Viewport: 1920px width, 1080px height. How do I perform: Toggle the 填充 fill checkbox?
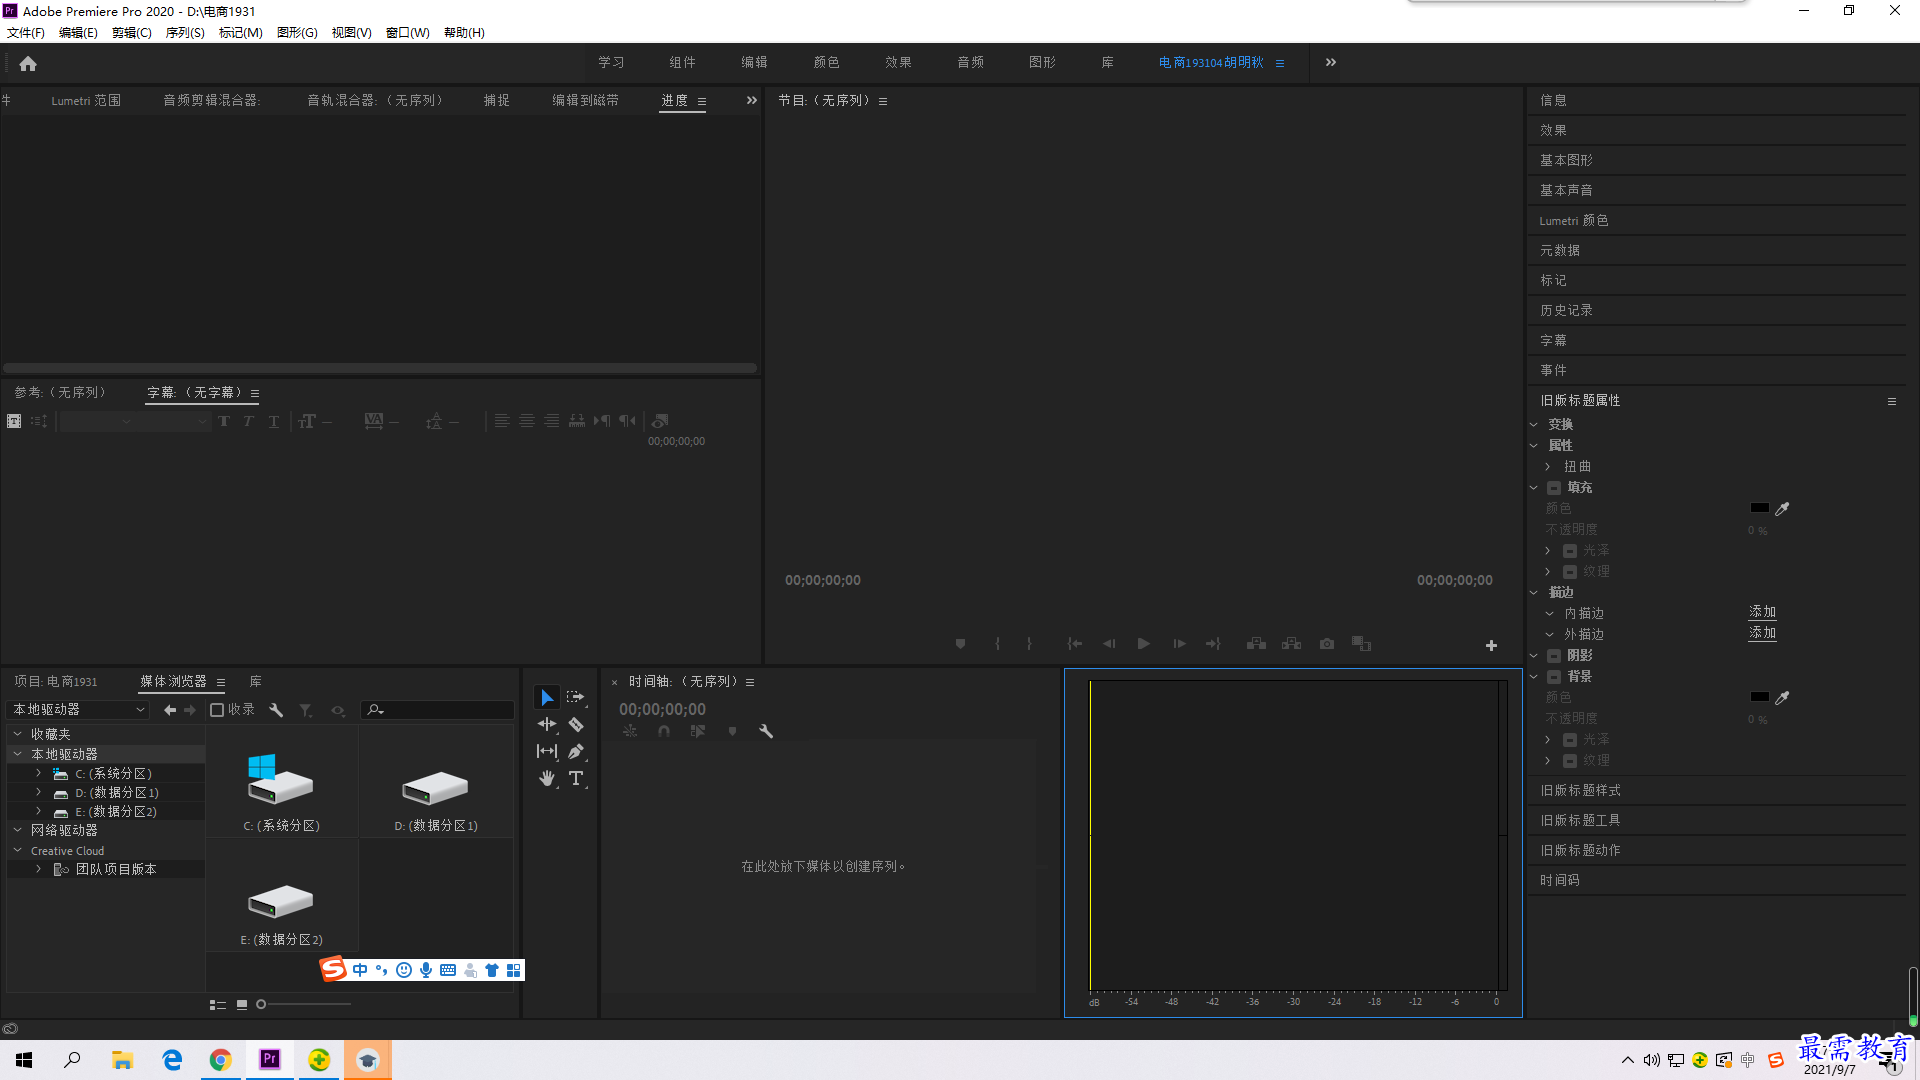coord(1554,488)
